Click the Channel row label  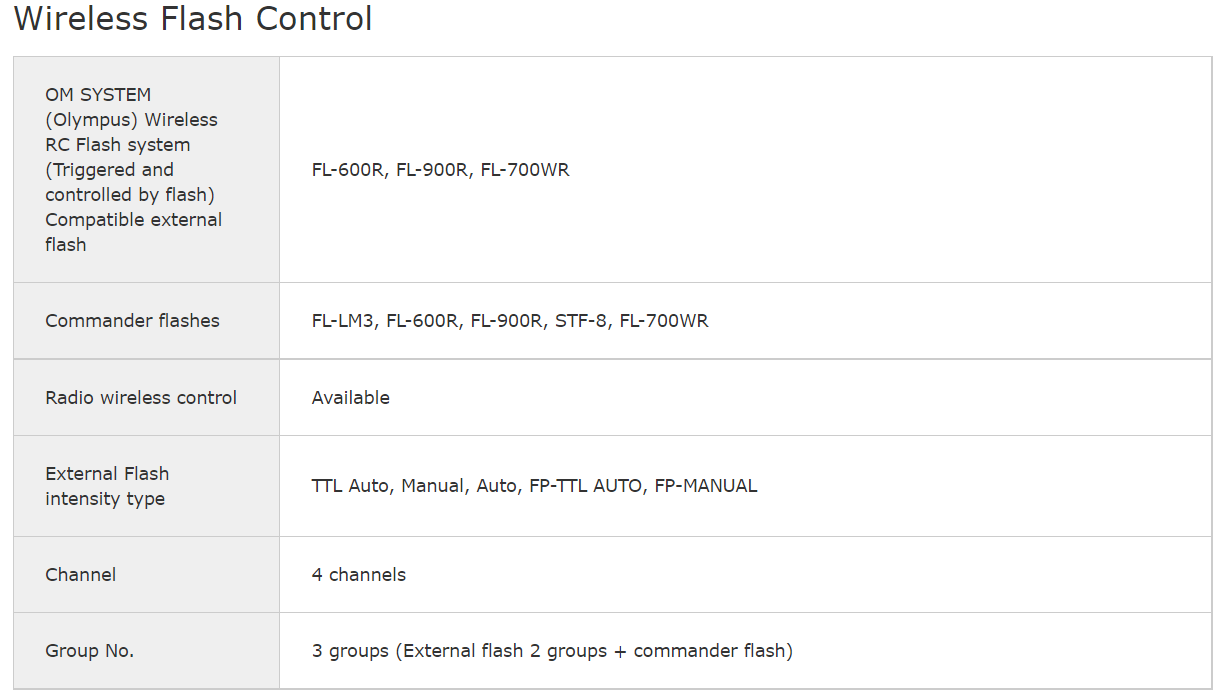click(x=80, y=575)
